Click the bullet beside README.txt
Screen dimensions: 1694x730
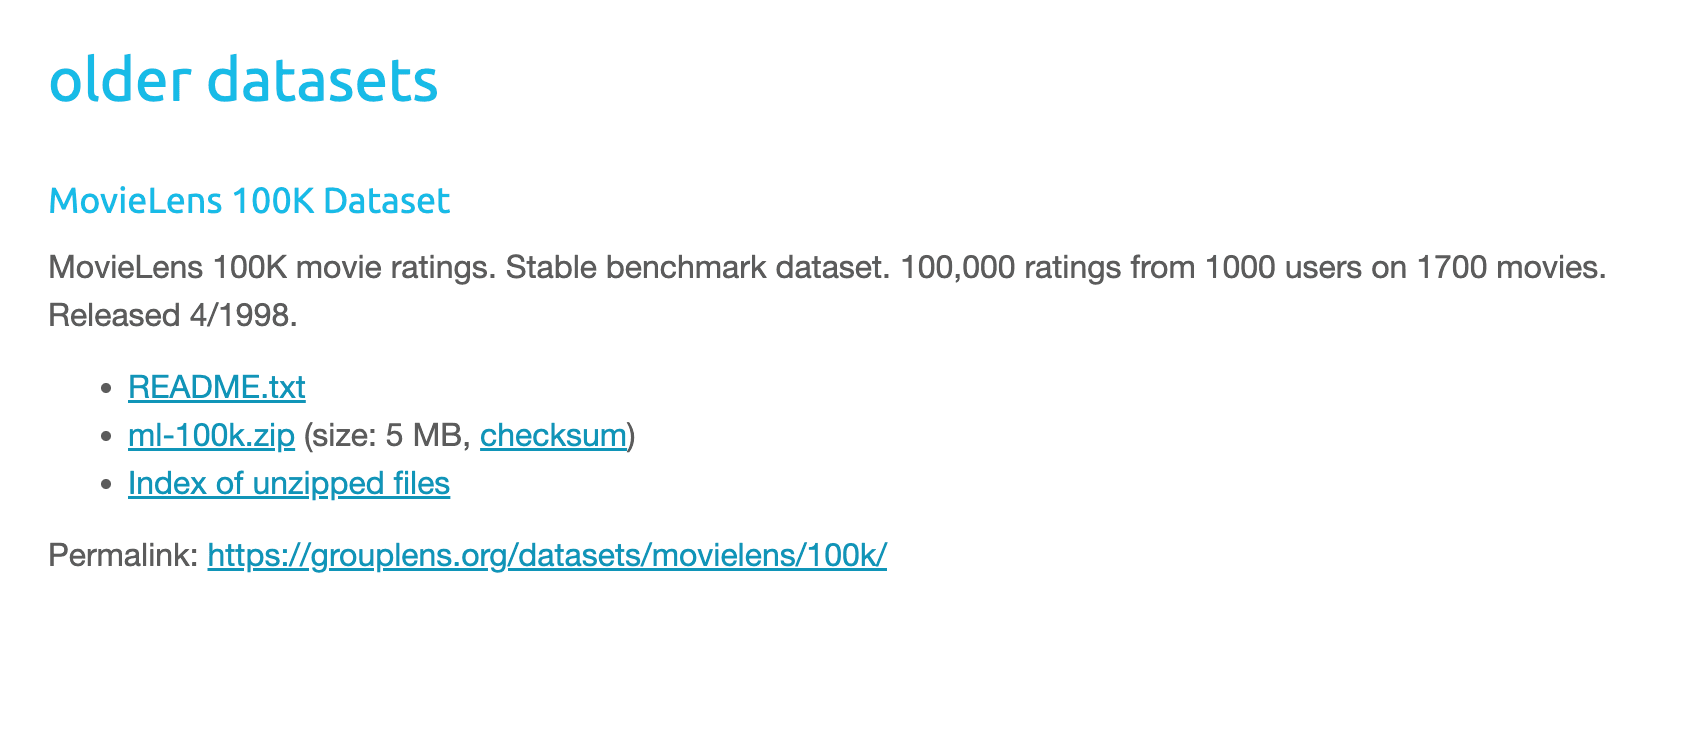coord(107,388)
